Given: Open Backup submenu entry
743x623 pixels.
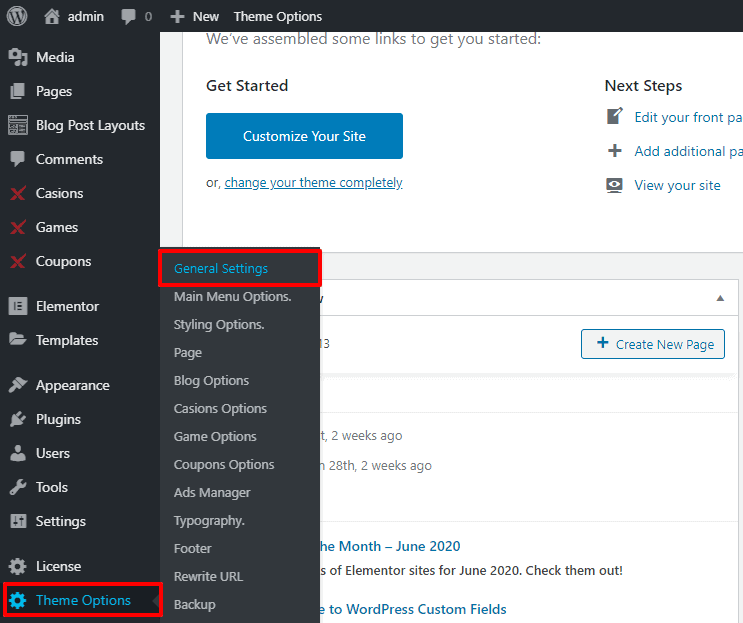Looking at the screenshot, I should 194,604.
